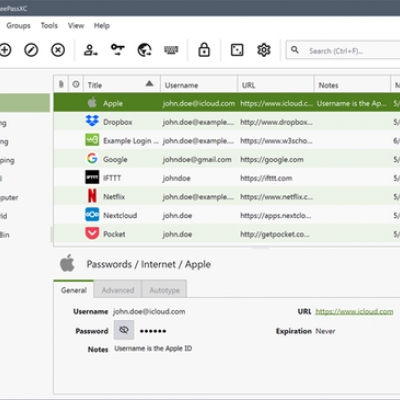Screen dimensions: 400x400
Task: Click the Title column sort arrow
Action: (149, 83)
